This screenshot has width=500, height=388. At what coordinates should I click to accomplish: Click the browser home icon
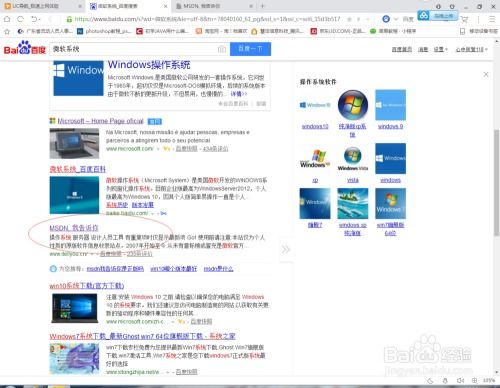(x=7, y=19)
